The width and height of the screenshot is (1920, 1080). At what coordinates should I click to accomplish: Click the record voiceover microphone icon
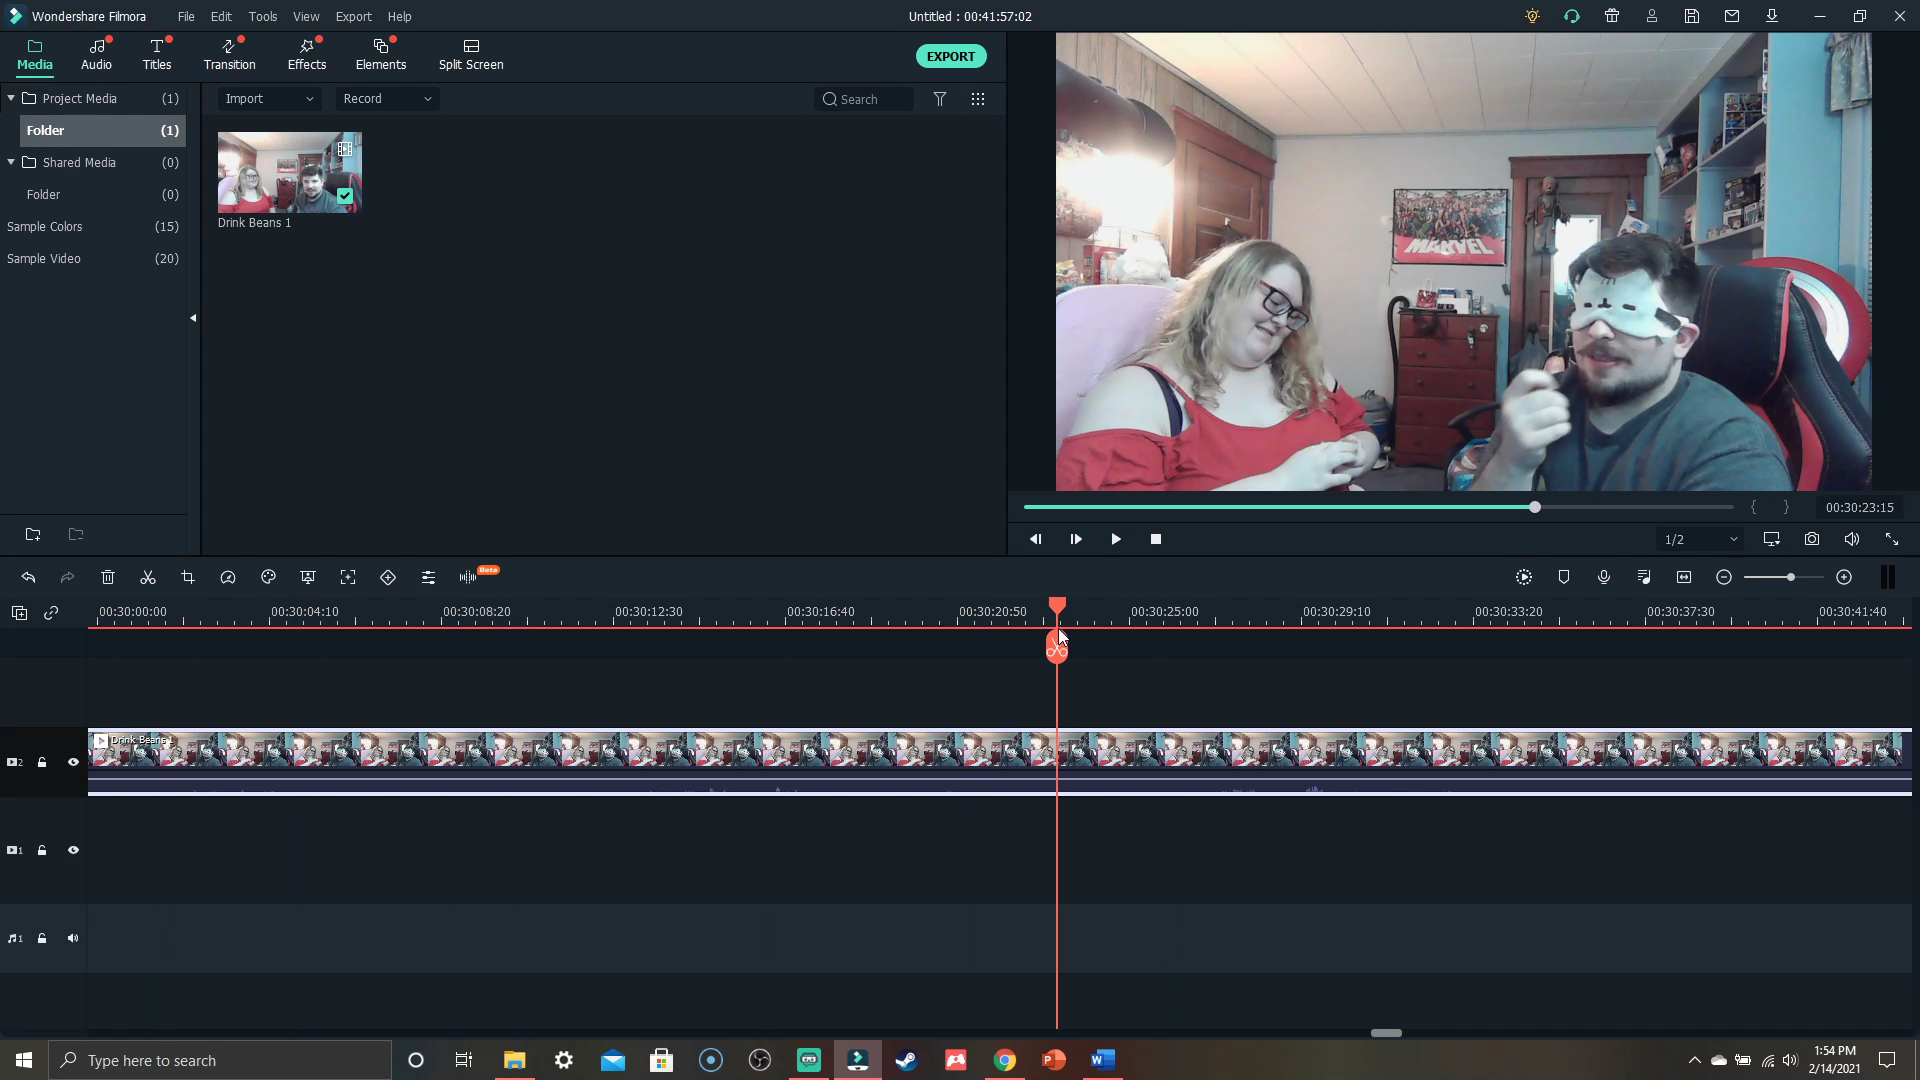click(x=1604, y=578)
